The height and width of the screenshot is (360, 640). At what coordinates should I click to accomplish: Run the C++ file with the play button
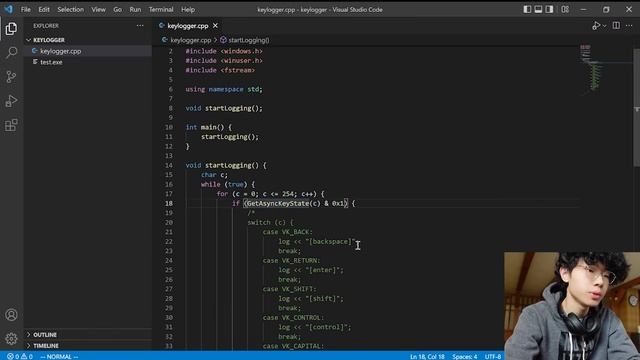596,26
